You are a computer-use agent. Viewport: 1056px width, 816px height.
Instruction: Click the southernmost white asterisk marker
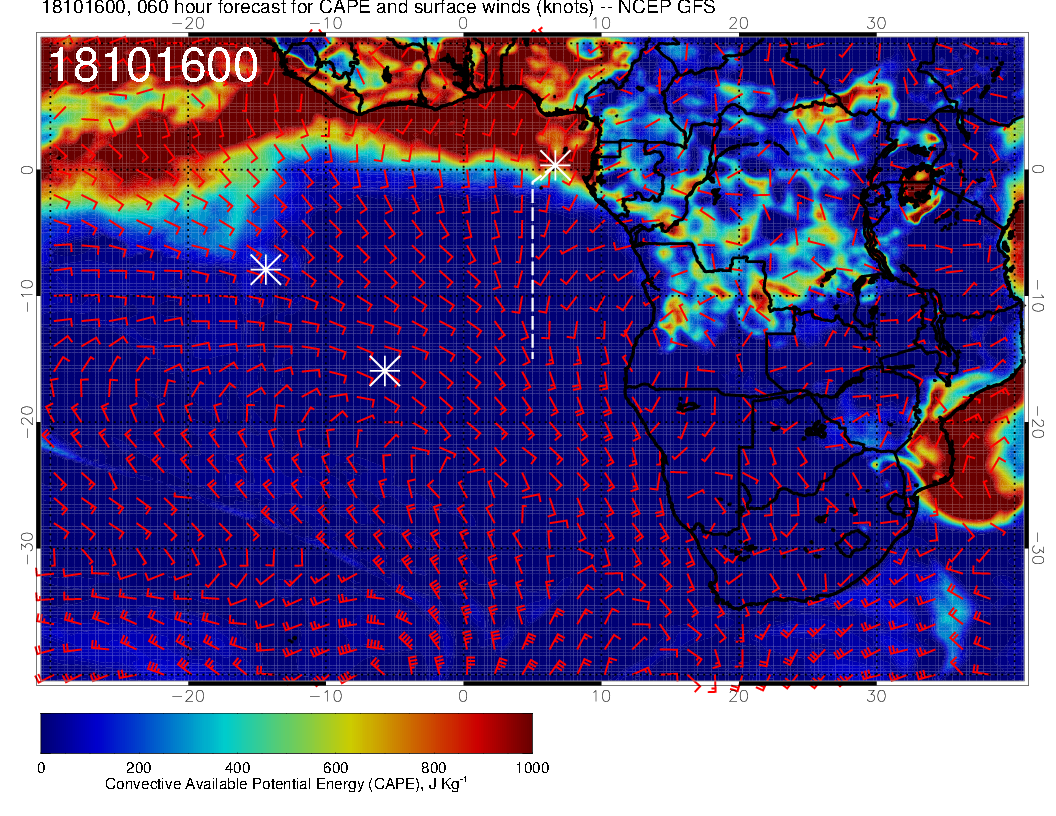point(385,371)
